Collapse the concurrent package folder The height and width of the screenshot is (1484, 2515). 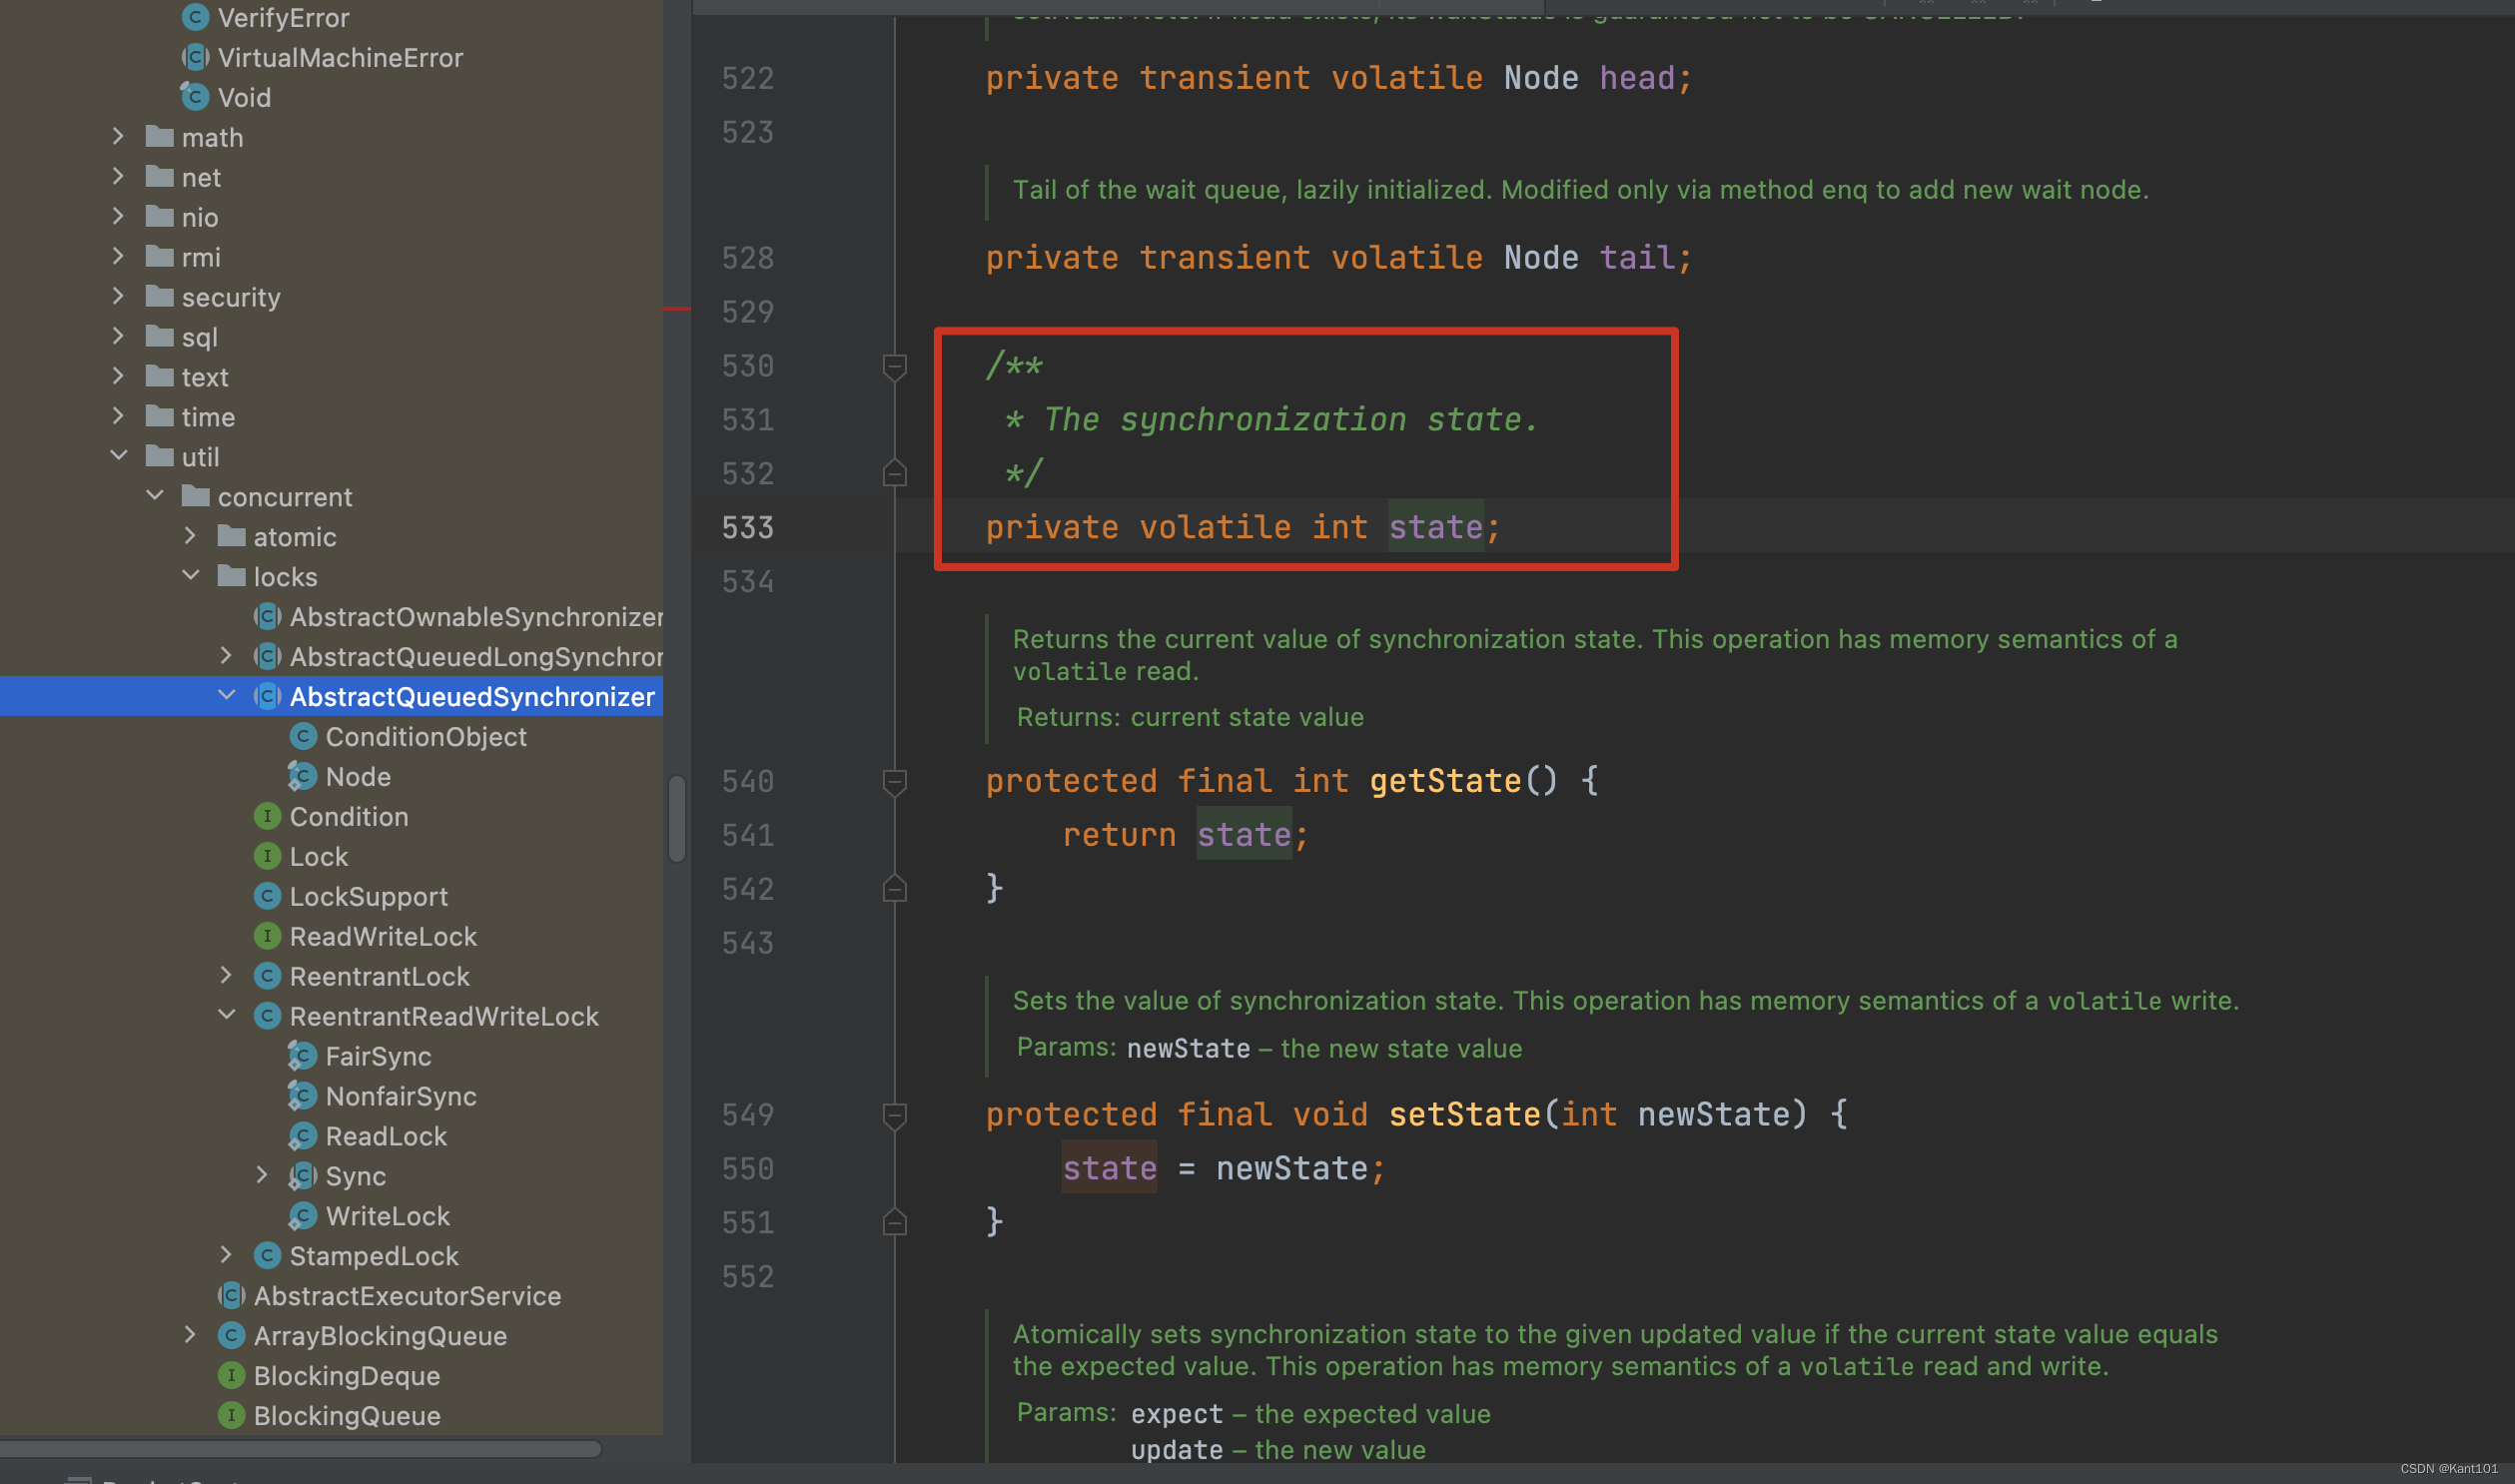[155, 496]
